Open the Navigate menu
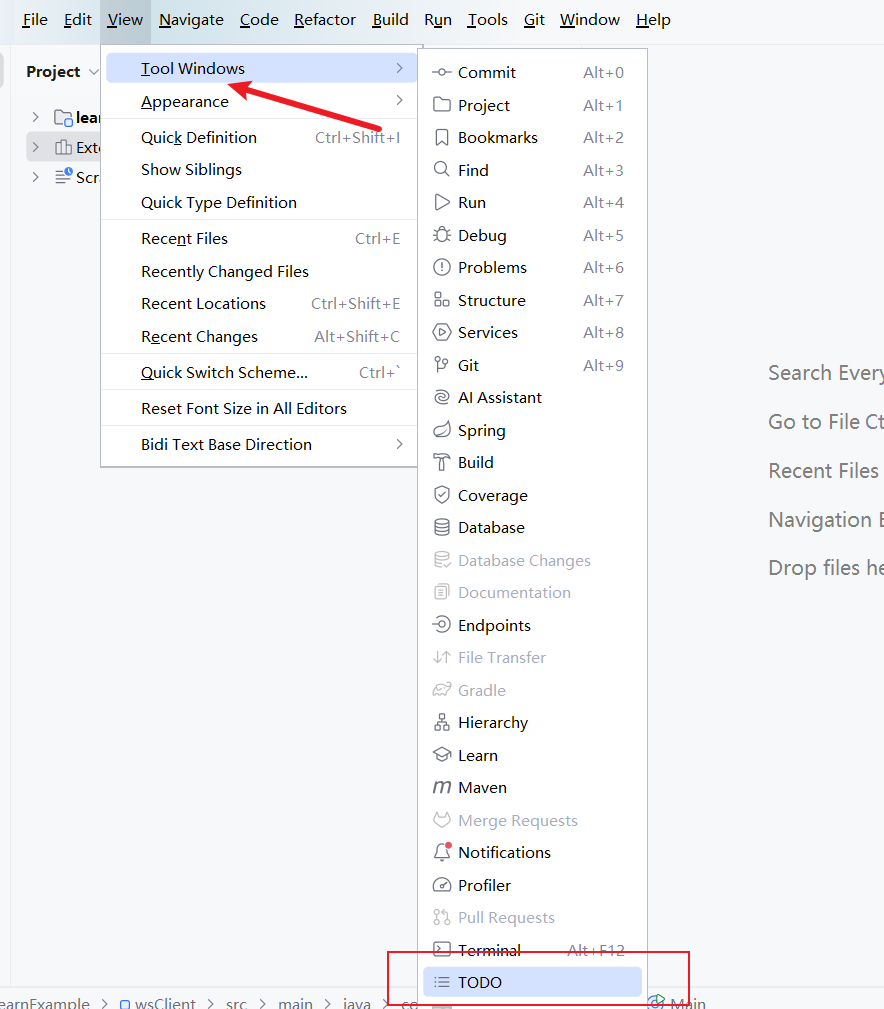 pyautogui.click(x=191, y=20)
